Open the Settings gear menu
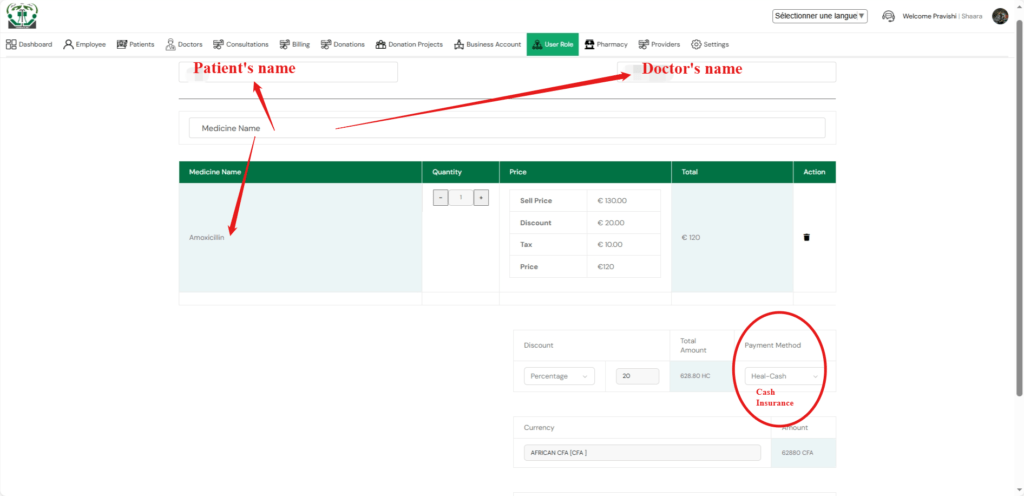 710,44
